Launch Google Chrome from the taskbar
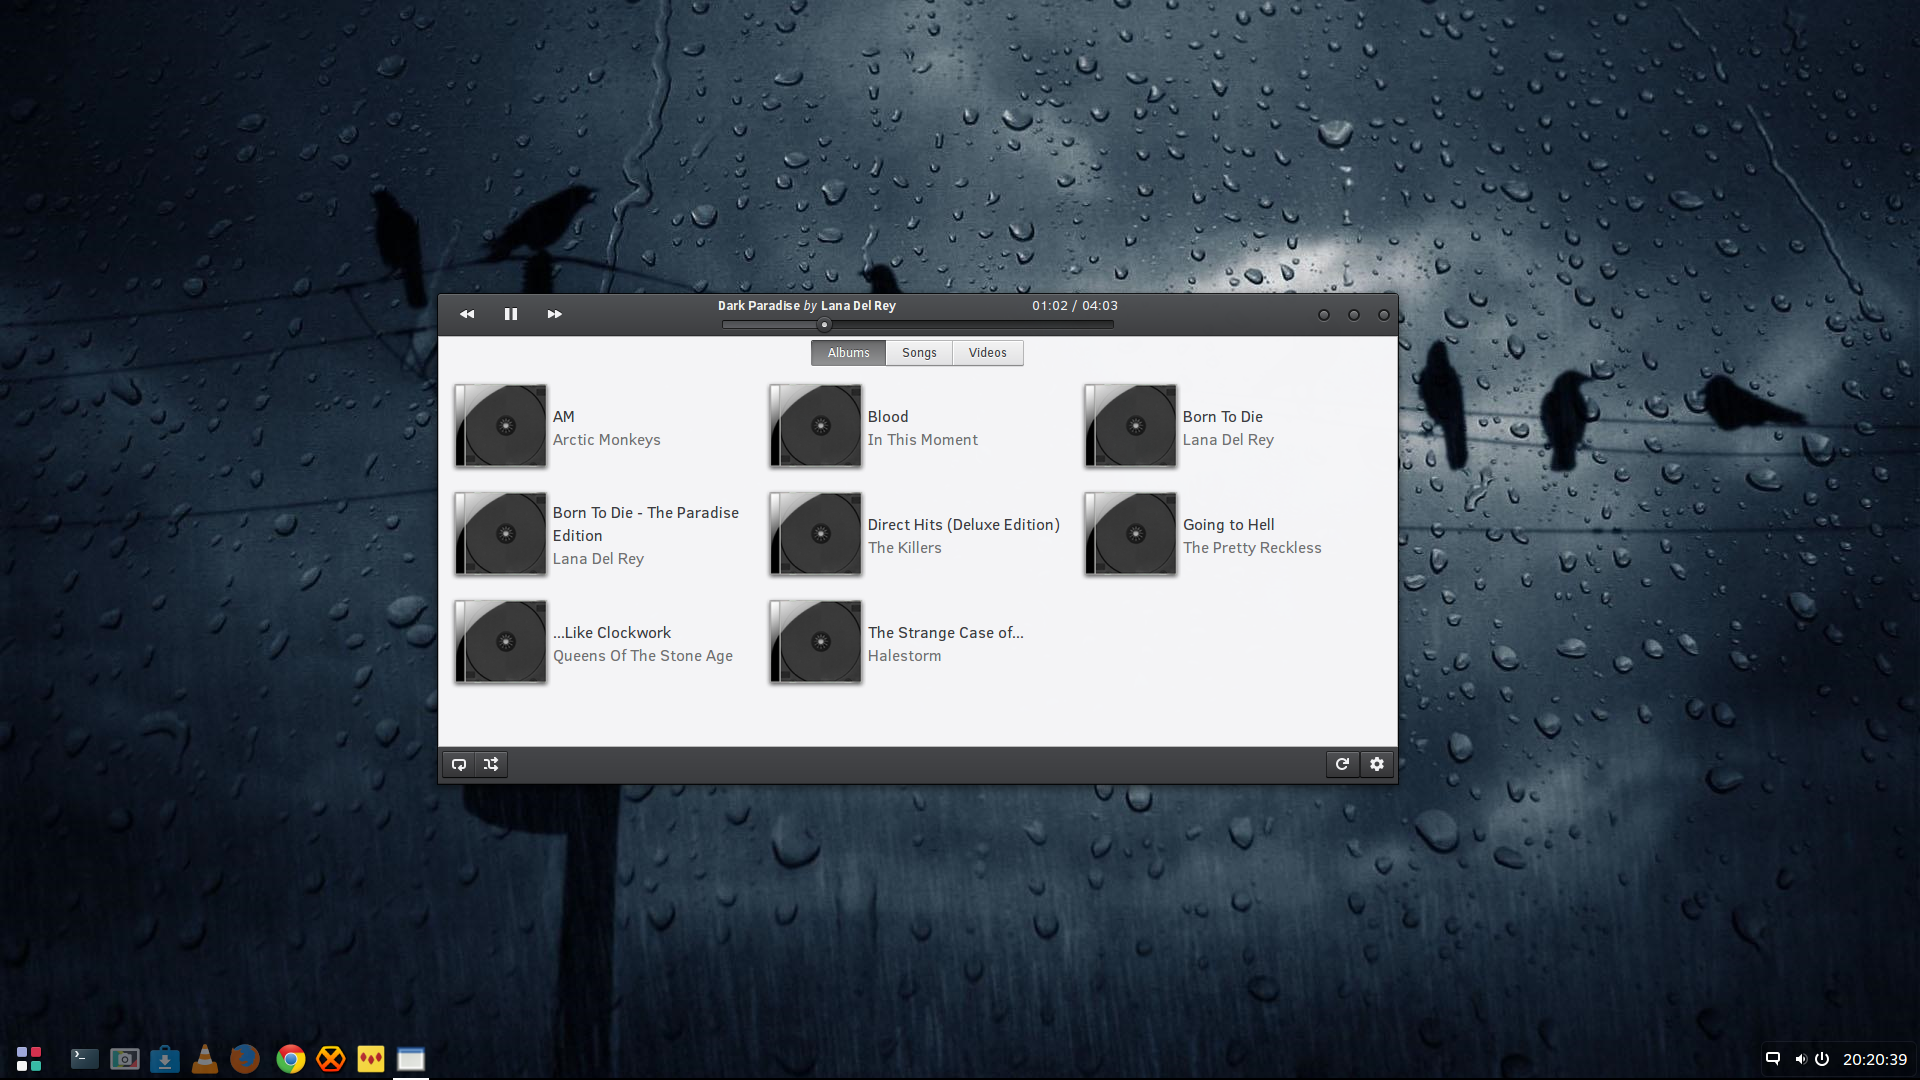Image resolution: width=1920 pixels, height=1080 pixels. click(x=291, y=1059)
